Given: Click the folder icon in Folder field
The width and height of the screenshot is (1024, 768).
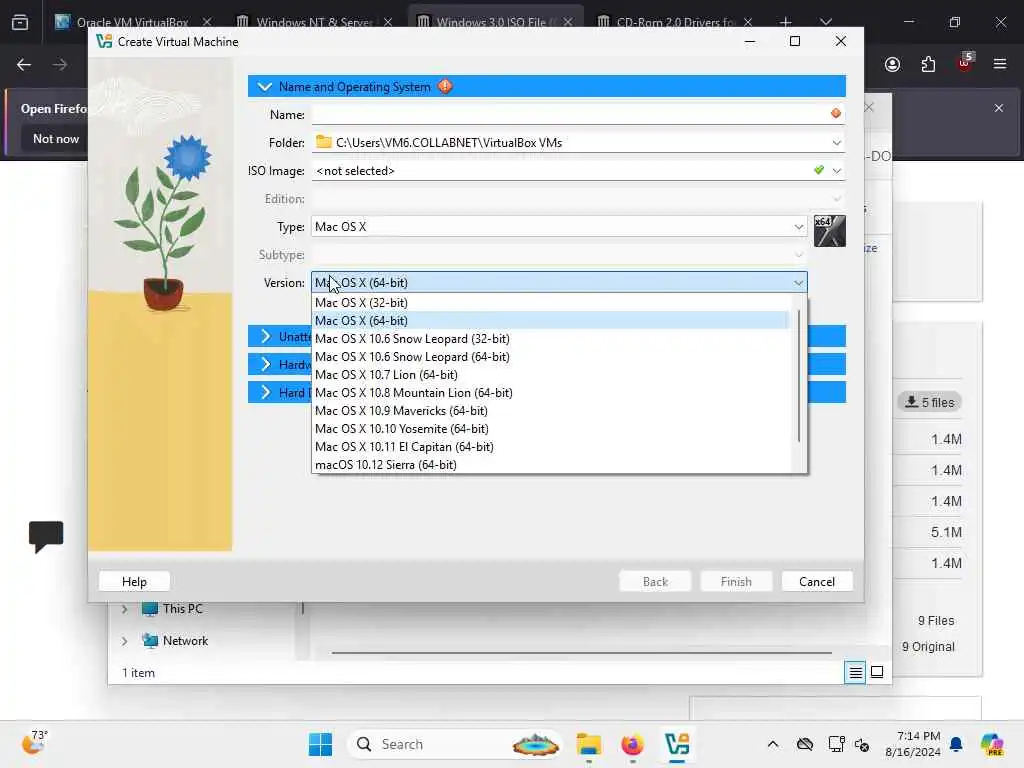Looking at the screenshot, I should (x=323, y=142).
